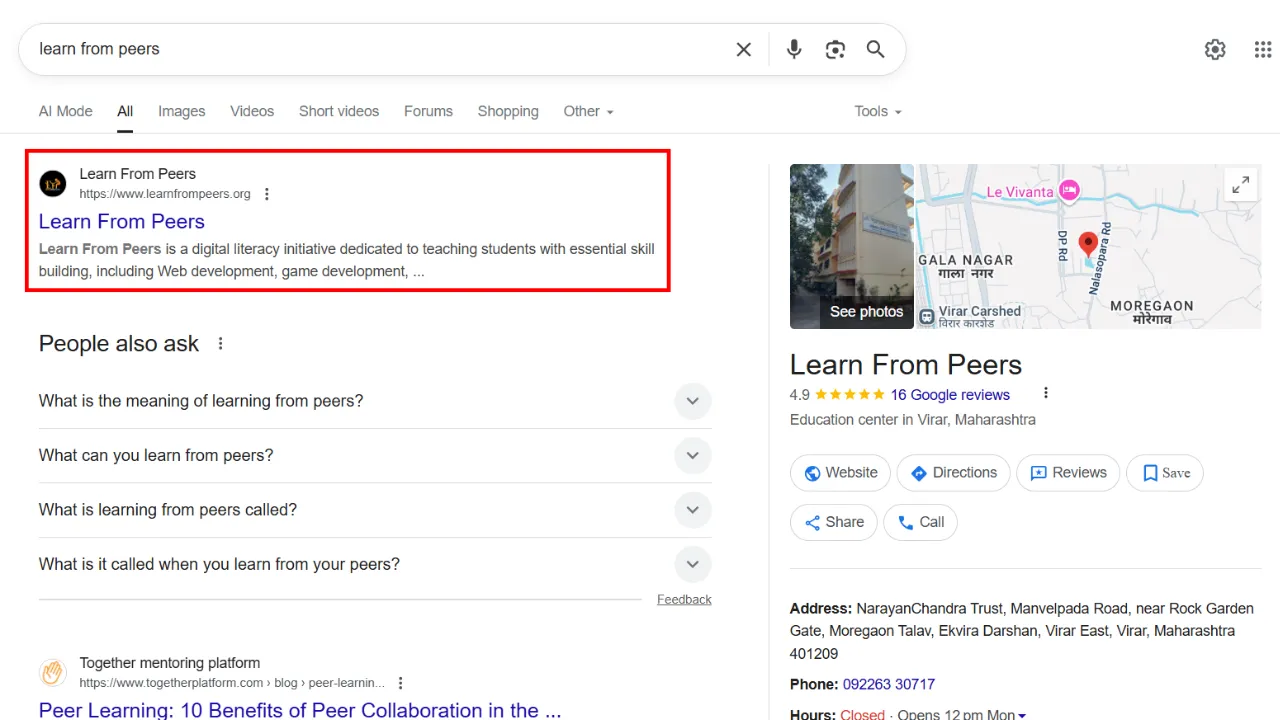1280x720 pixels.
Task: Click the magnifying glass search icon
Action: click(x=876, y=49)
